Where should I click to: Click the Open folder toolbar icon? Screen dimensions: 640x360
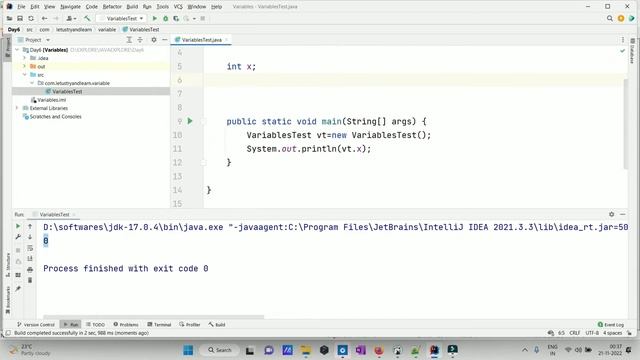click(x=9, y=18)
